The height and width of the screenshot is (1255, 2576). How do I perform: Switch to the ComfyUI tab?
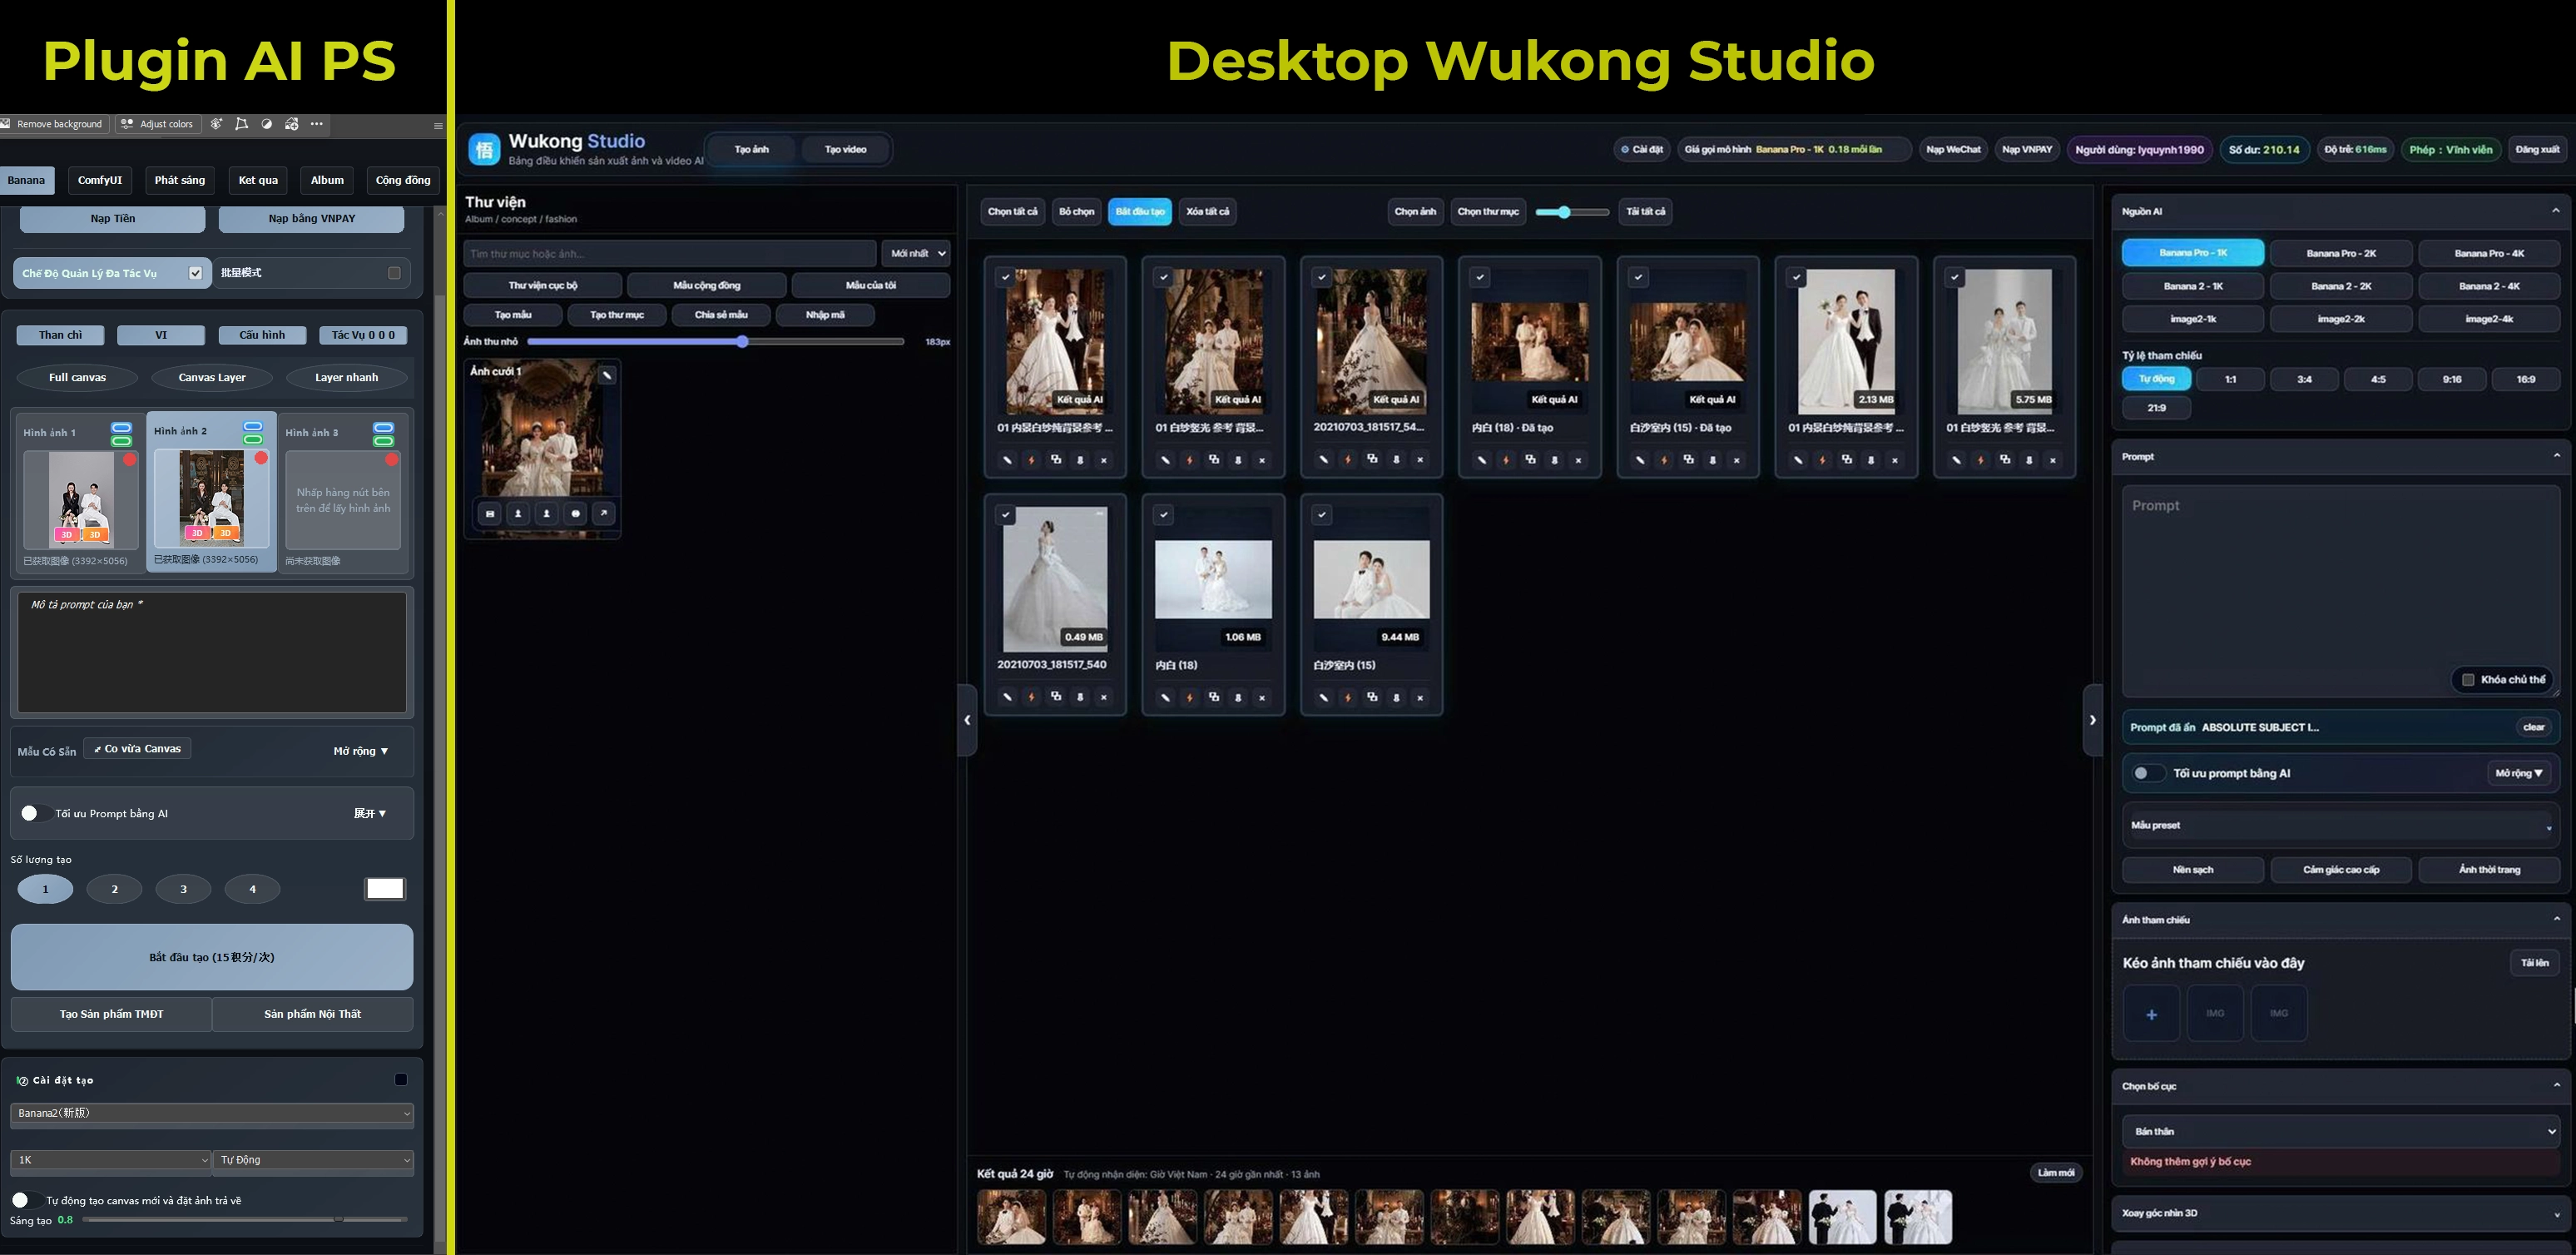click(x=100, y=180)
